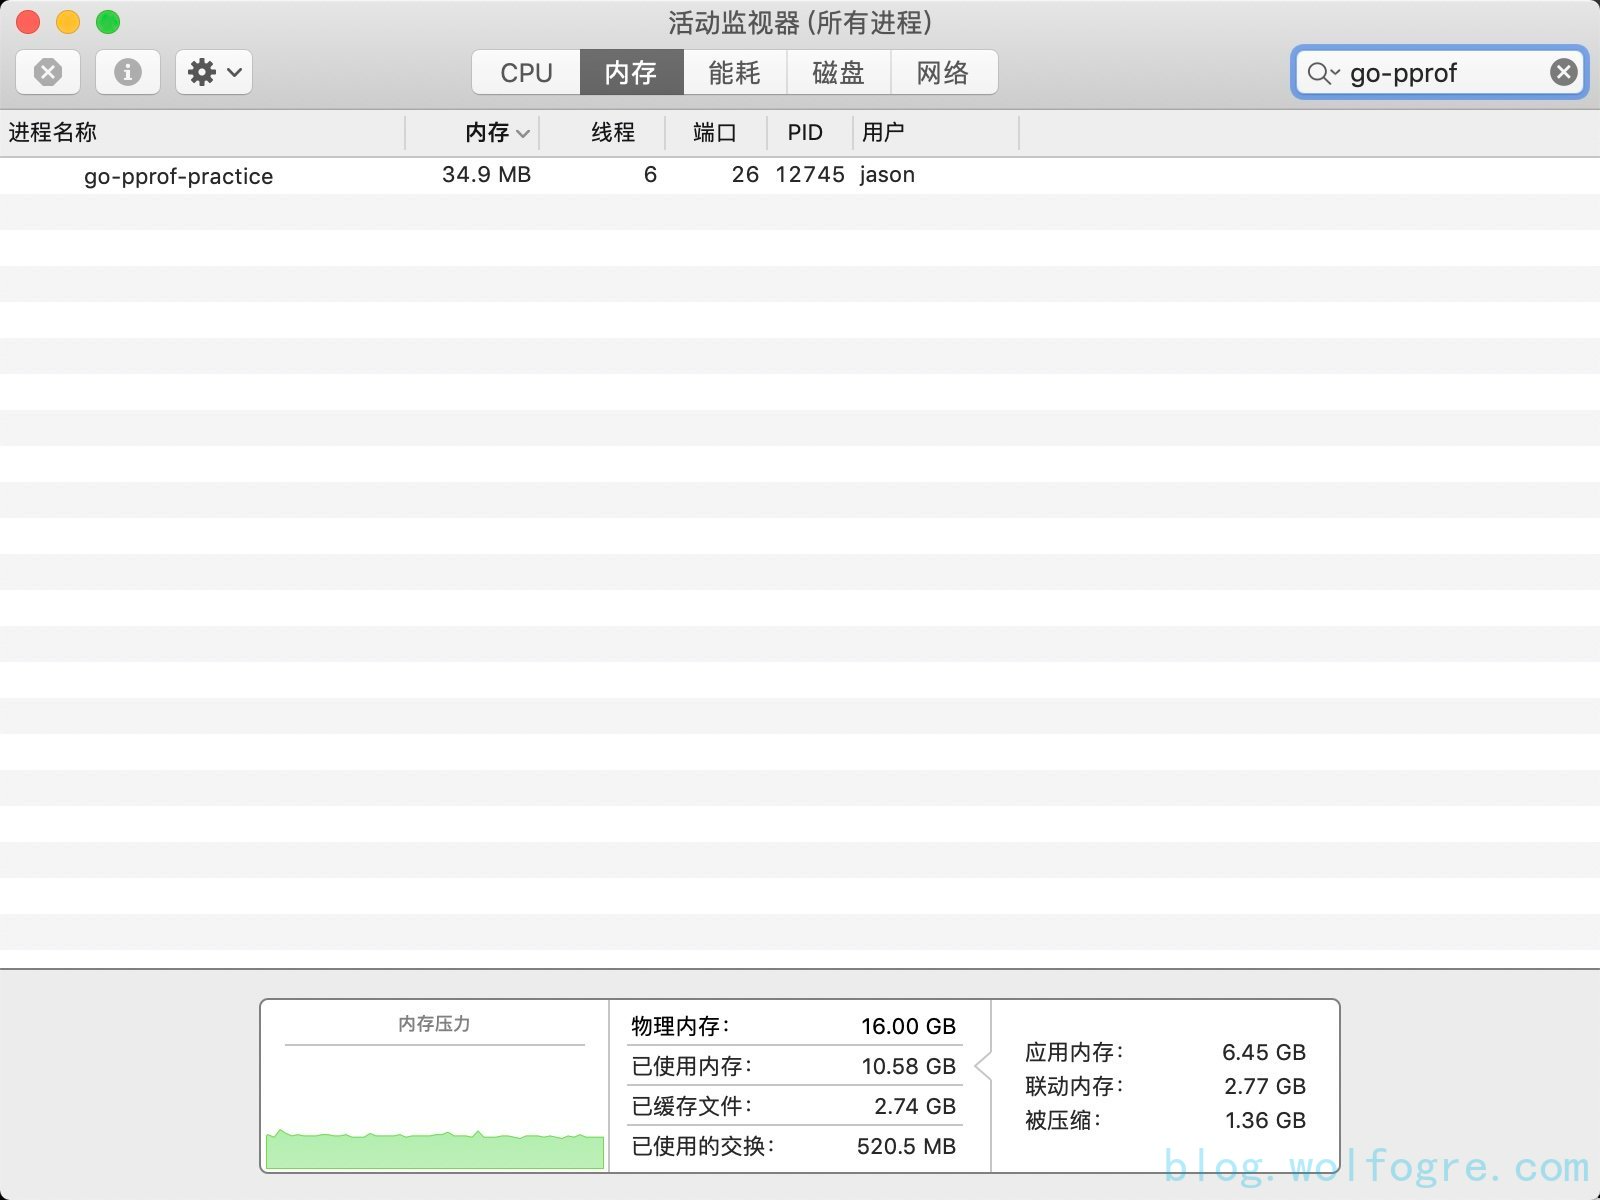1601x1201 pixels.
Task: Sort by 线程 threads column
Action: (612, 133)
